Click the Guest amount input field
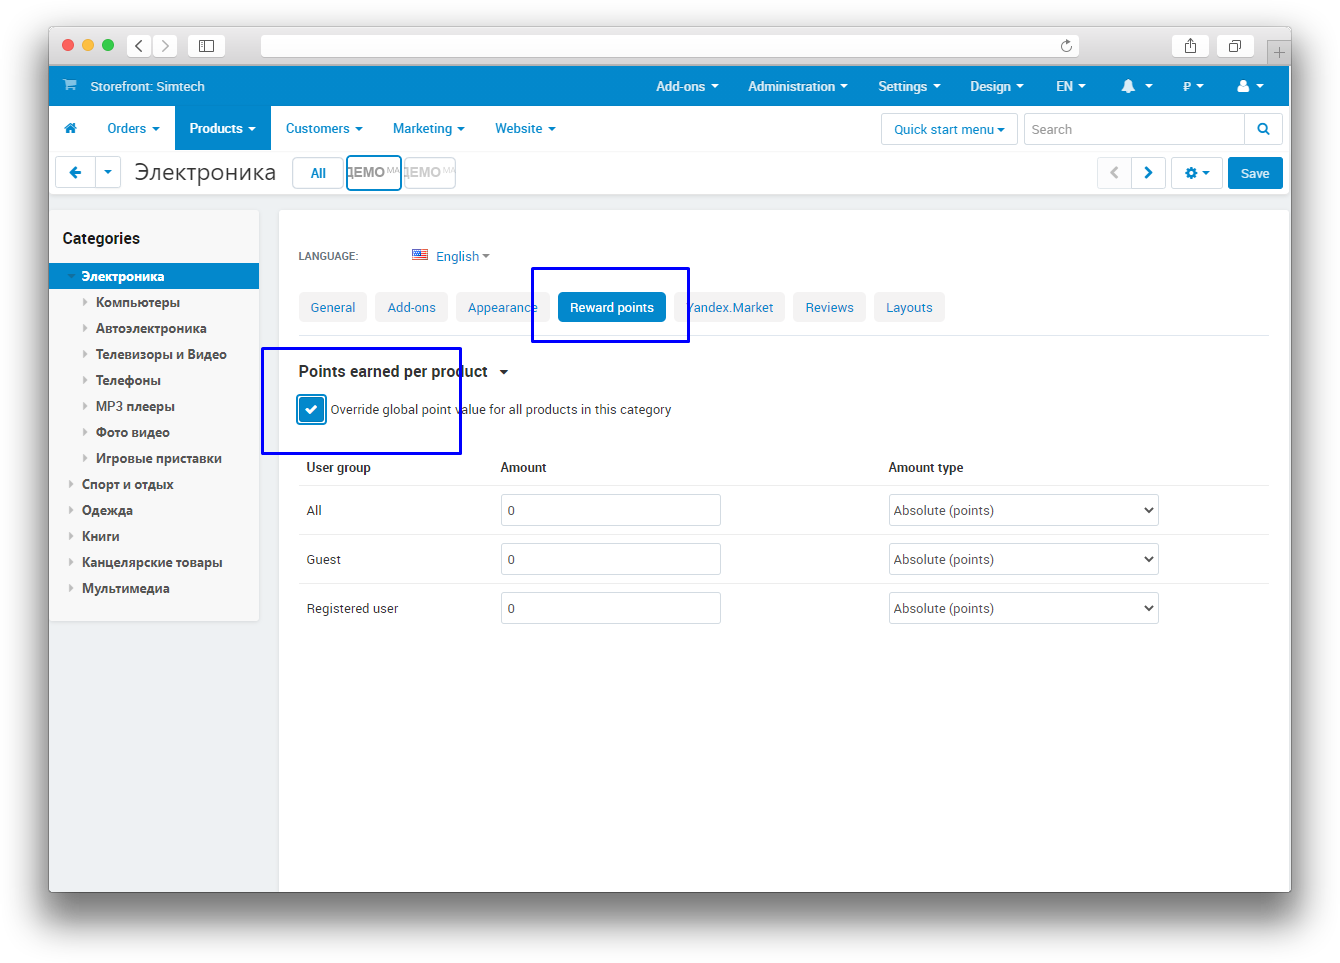 (610, 559)
